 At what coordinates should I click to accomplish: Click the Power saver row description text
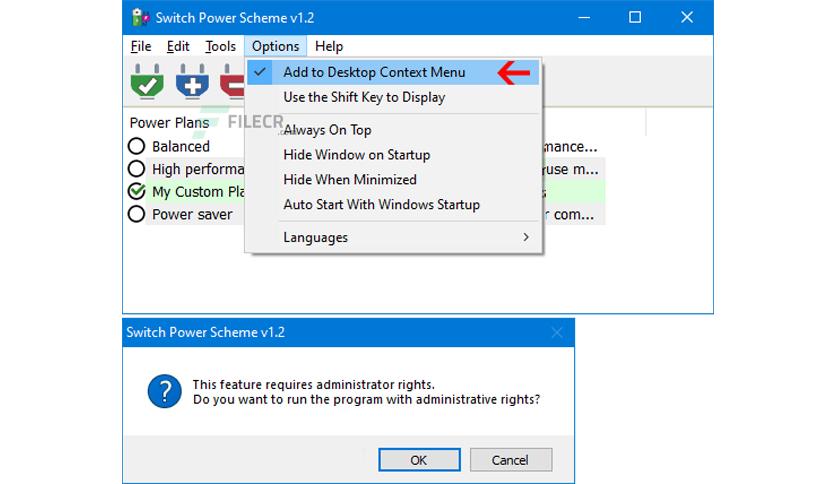click(568, 214)
